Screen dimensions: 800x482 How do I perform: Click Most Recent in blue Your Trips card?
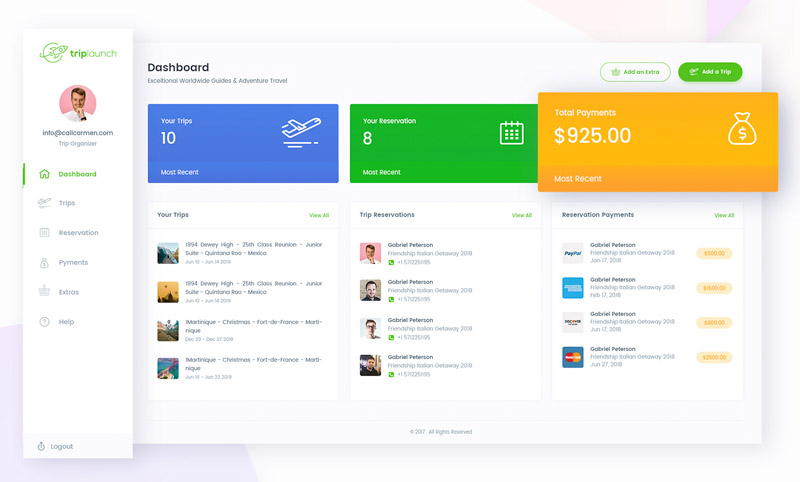(x=180, y=172)
